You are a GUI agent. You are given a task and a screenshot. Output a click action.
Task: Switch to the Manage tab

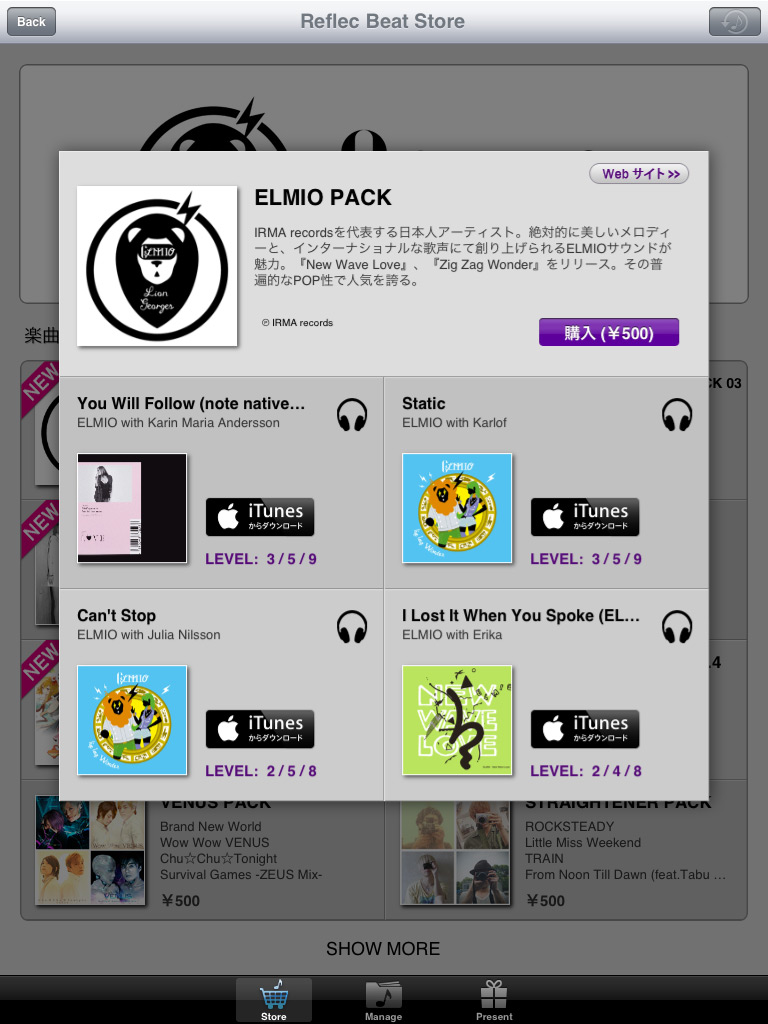tap(383, 1000)
